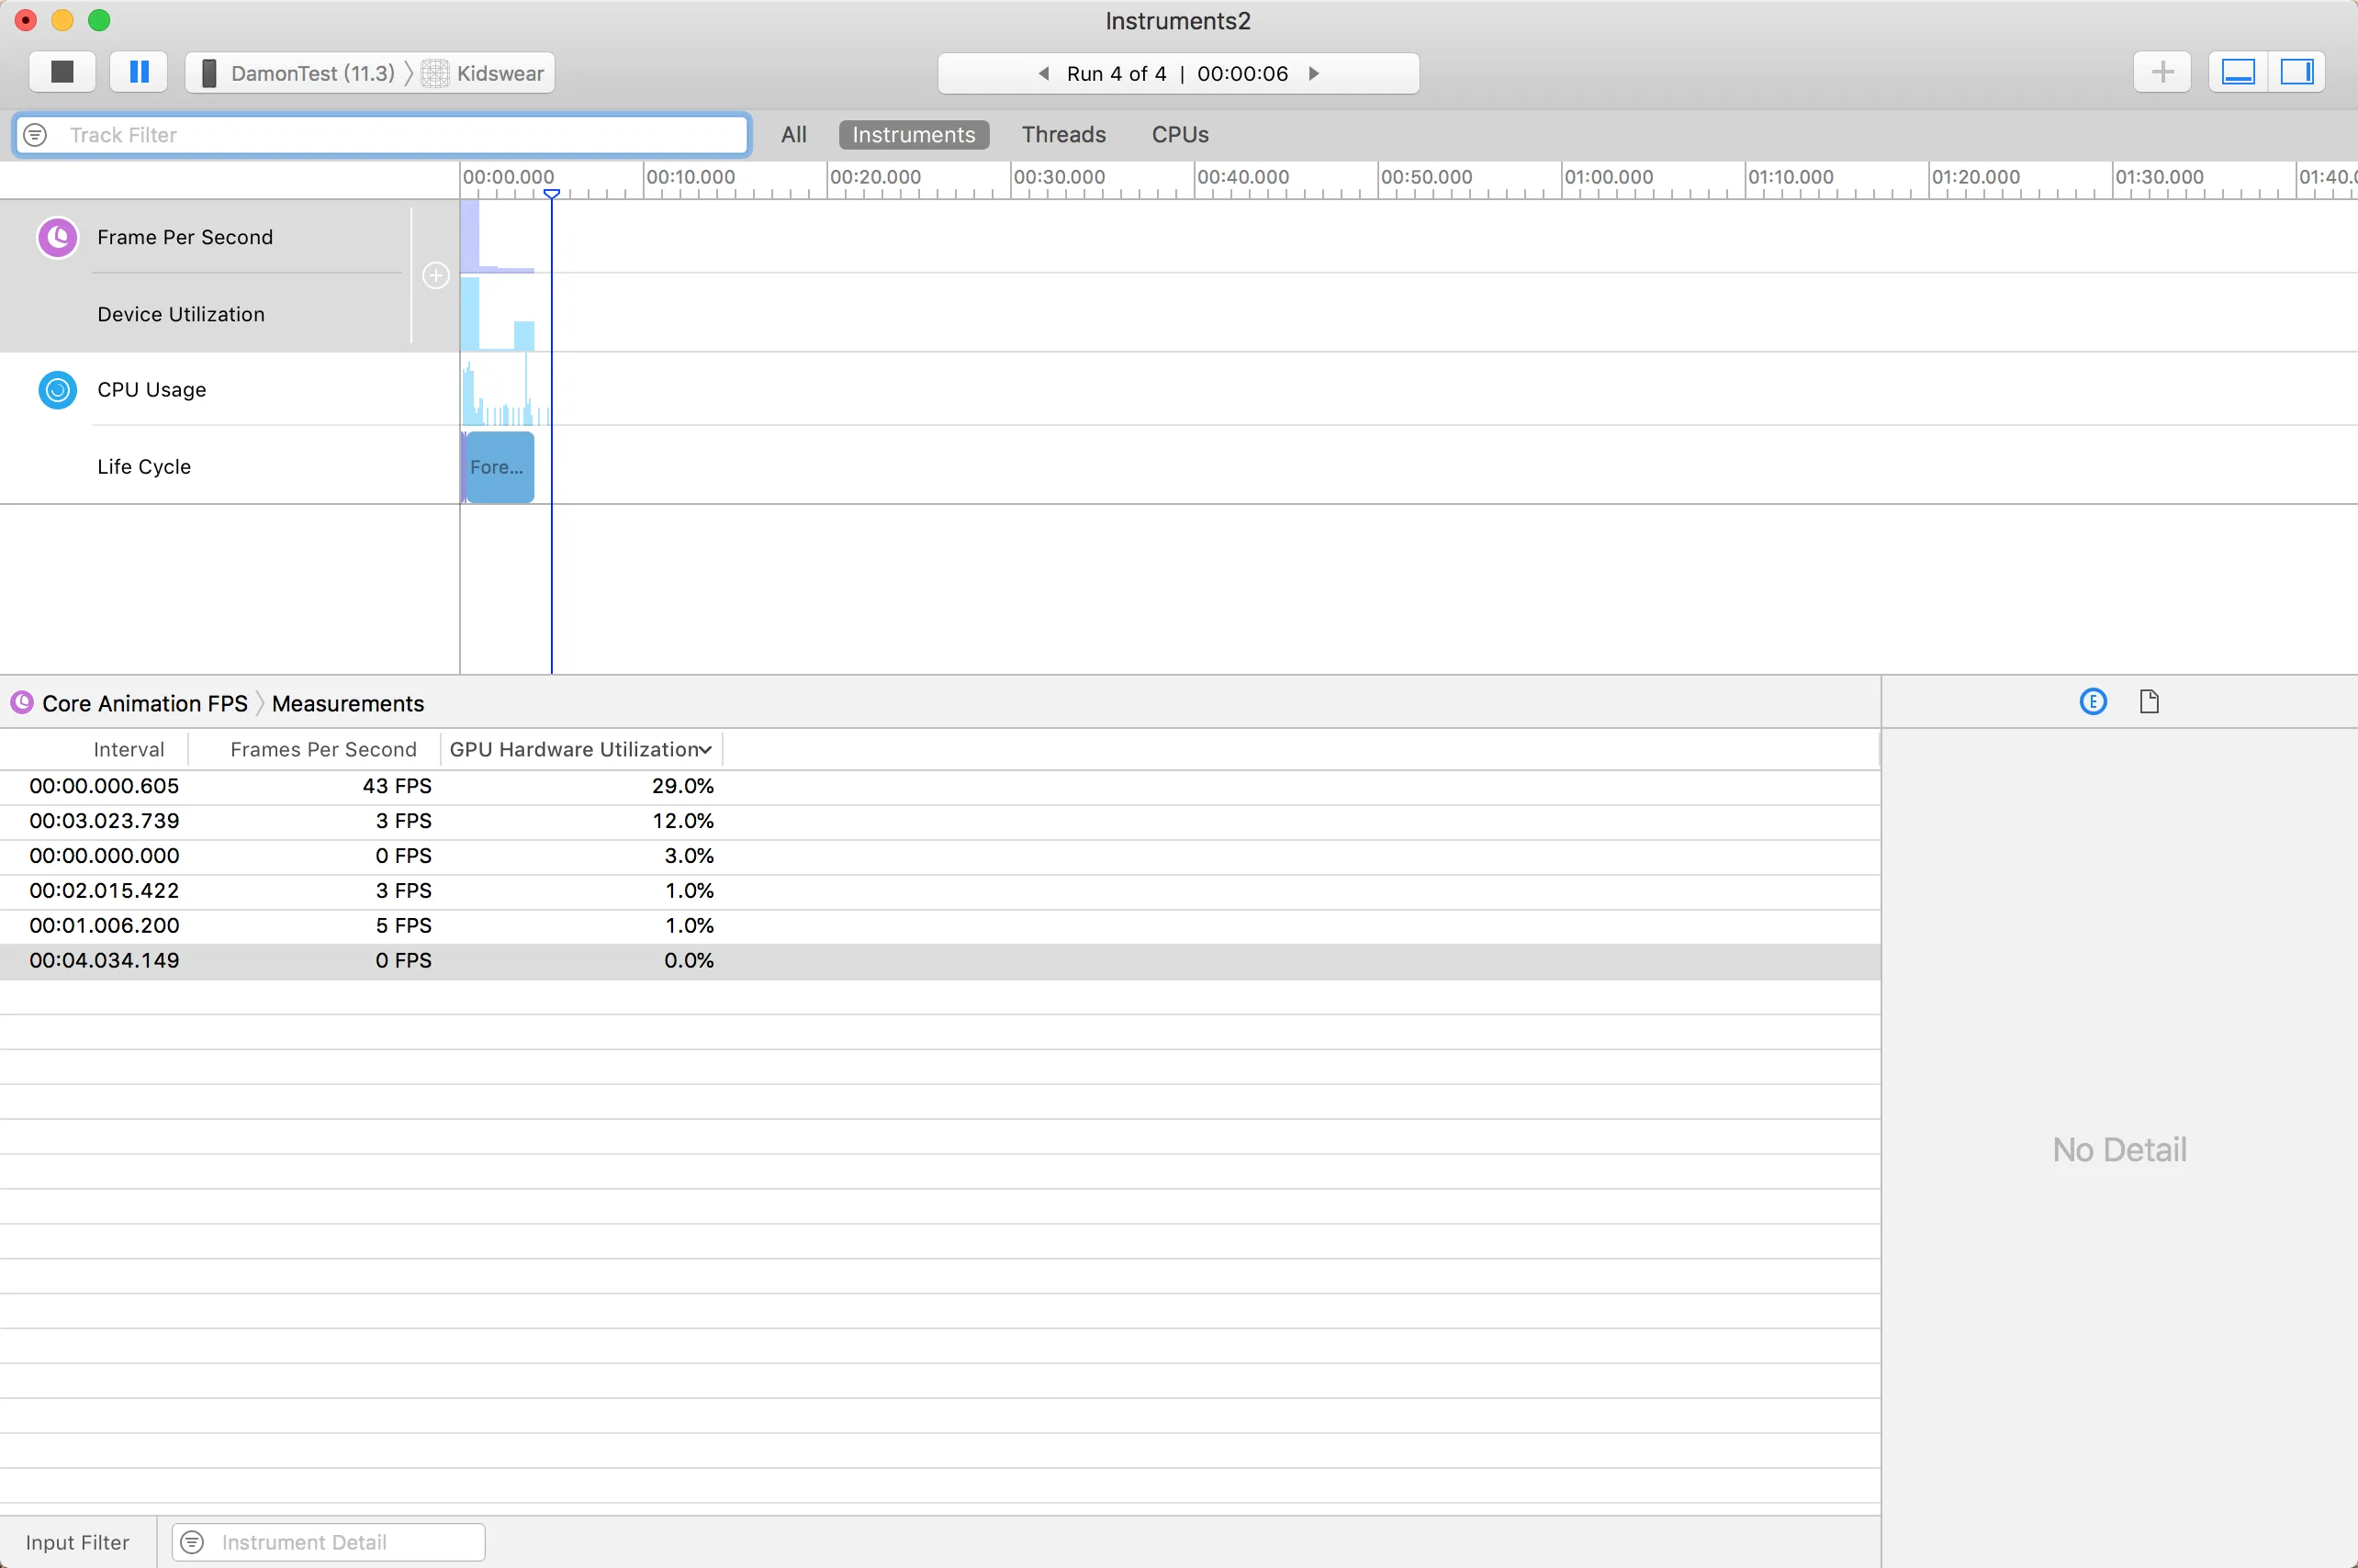Go to the previous run arrow
This screenshot has height=1568, width=2358.
[1044, 73]
